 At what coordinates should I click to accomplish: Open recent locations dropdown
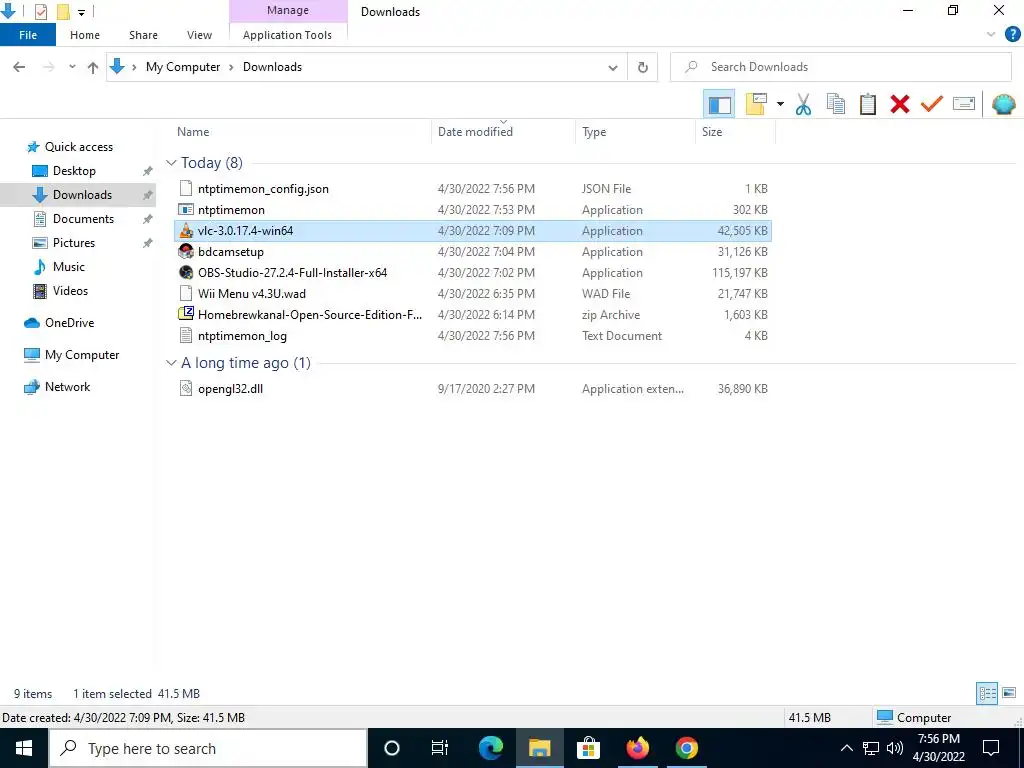click(x=72, y=67)
